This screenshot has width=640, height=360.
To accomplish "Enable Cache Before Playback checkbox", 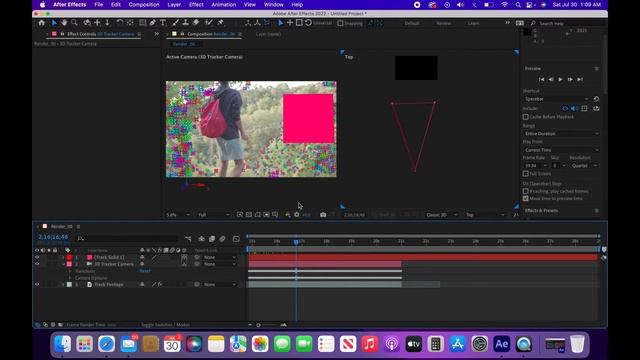I will [526, 117].
